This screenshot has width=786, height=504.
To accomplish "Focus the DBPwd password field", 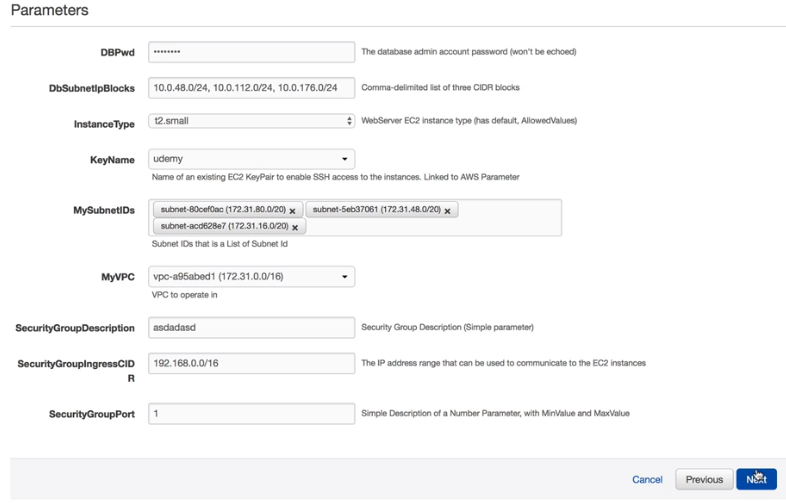I will click(x=251, y=52).
